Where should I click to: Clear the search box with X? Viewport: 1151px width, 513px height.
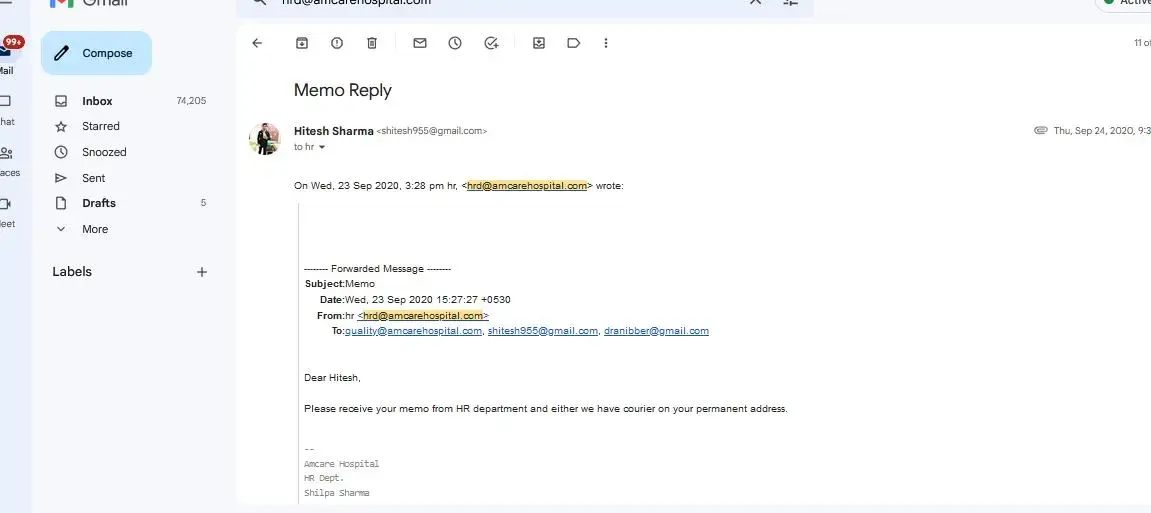pos(755,2)
